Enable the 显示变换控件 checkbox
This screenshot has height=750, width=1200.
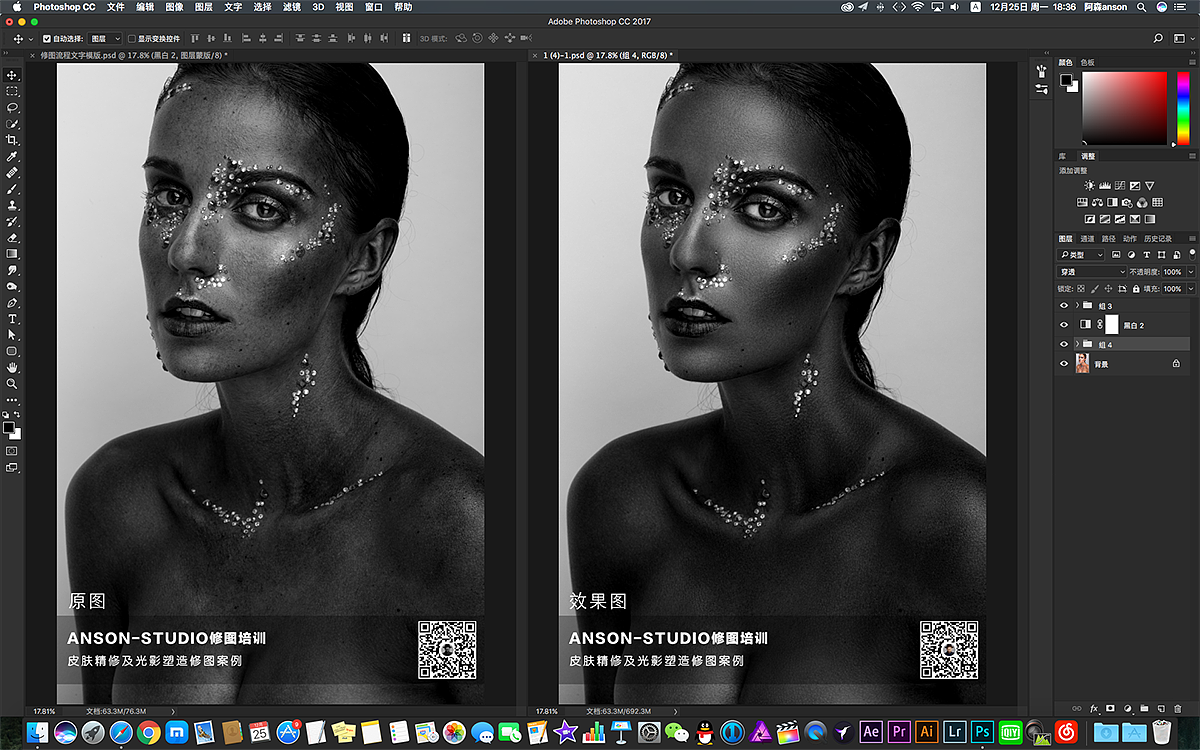(x=131, y=39)
